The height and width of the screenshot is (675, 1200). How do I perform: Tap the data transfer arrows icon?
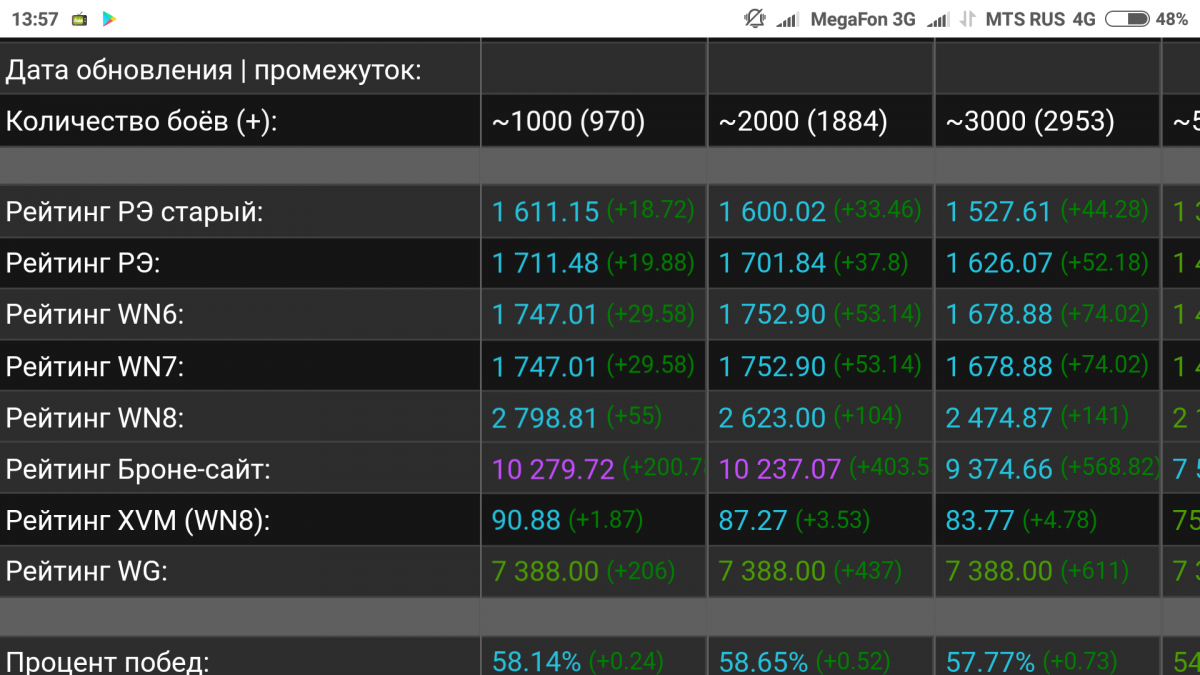(968, 19)
